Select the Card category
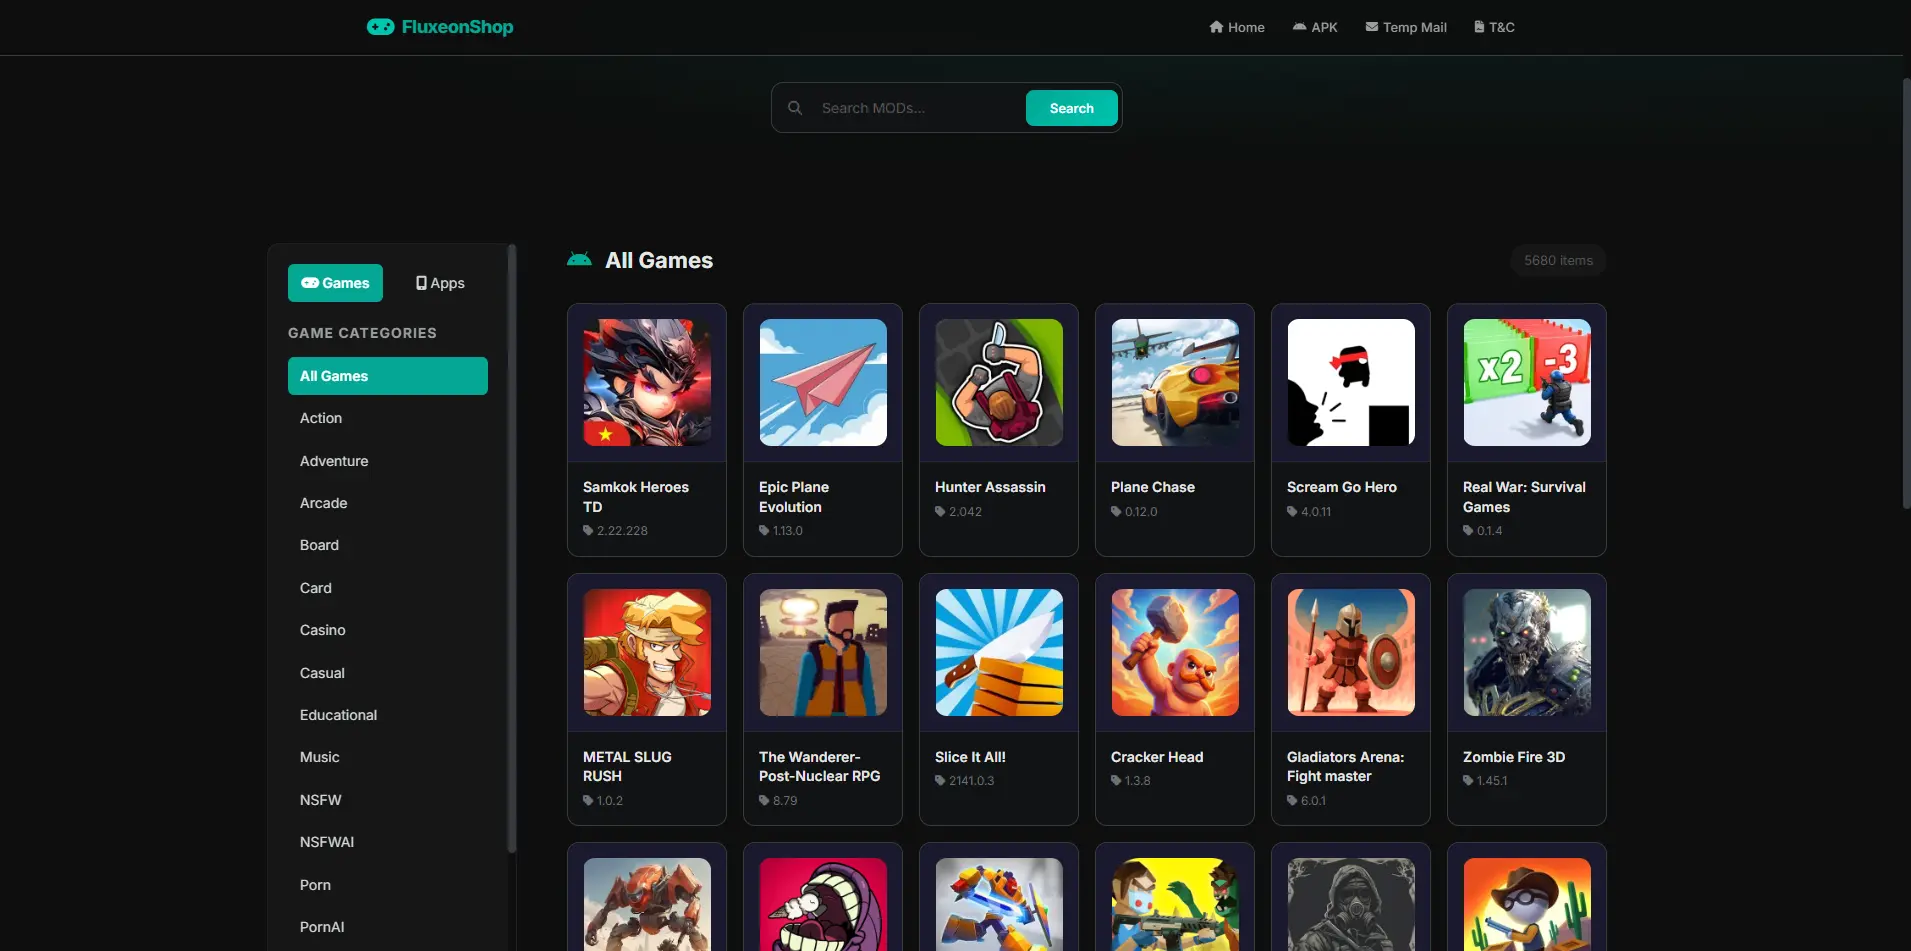Viewport: 1911px width, 951px height. click(388, 588)
